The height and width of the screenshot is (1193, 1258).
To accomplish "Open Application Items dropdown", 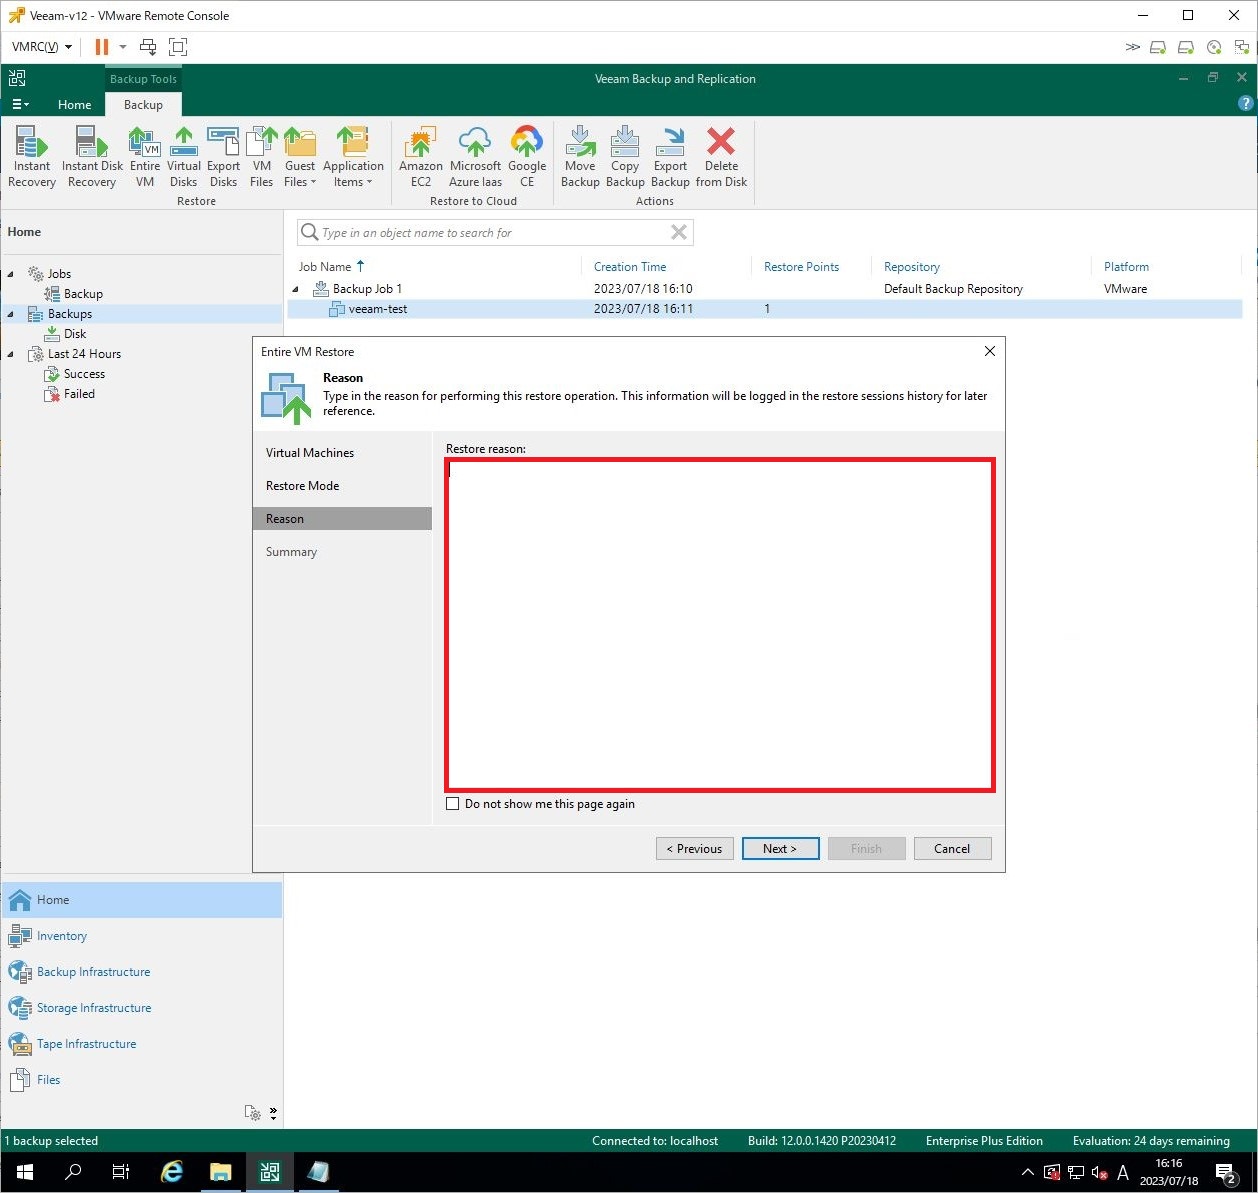I will click(x=353, y=157).
